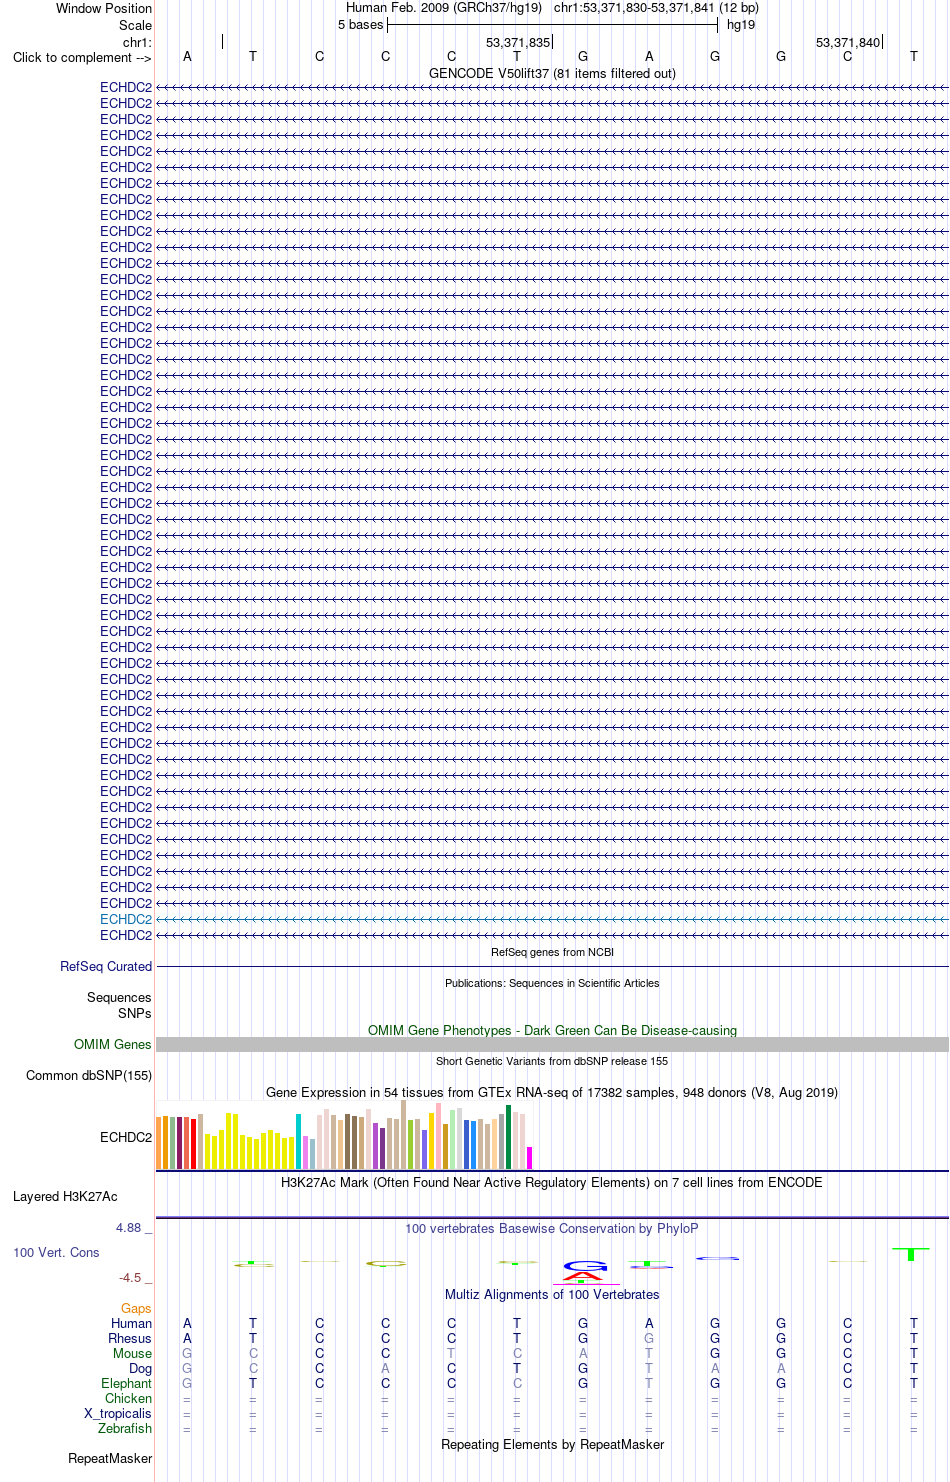
Task: Open Gene Expression in 54 tissues GTEx title
Action: click(552, 1092)
